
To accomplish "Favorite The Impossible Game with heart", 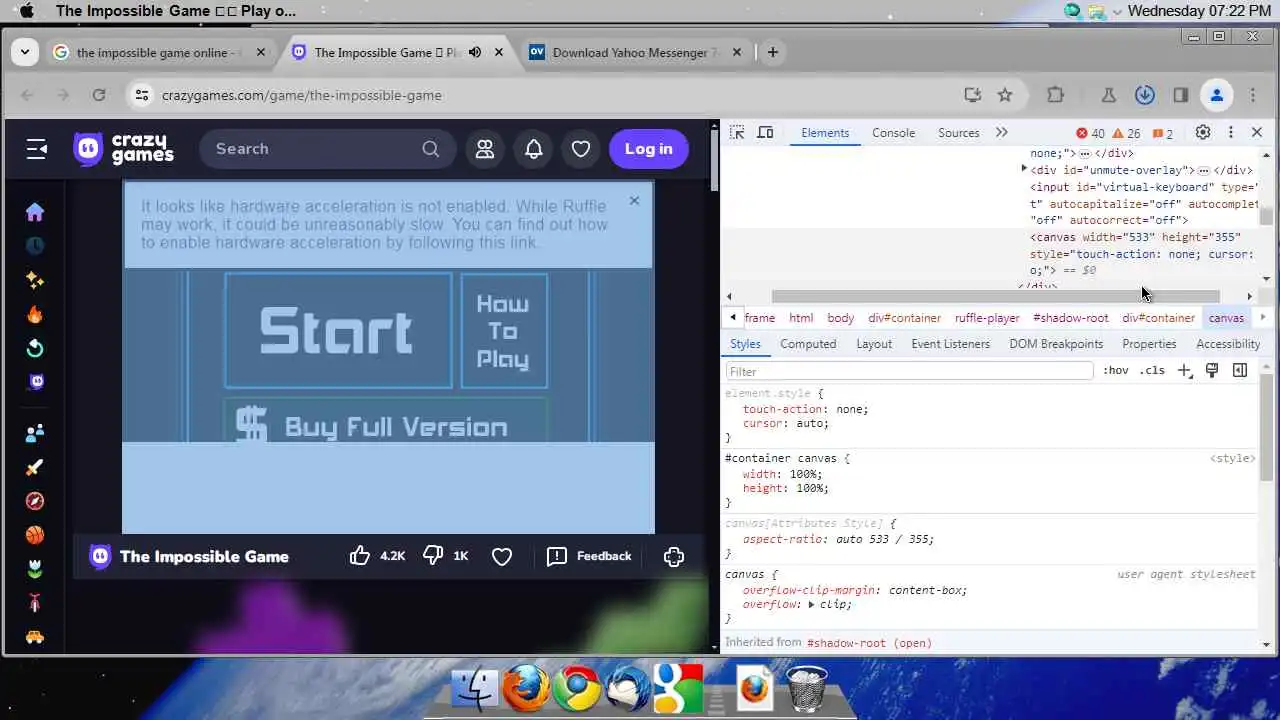I will tap(502, 556).
